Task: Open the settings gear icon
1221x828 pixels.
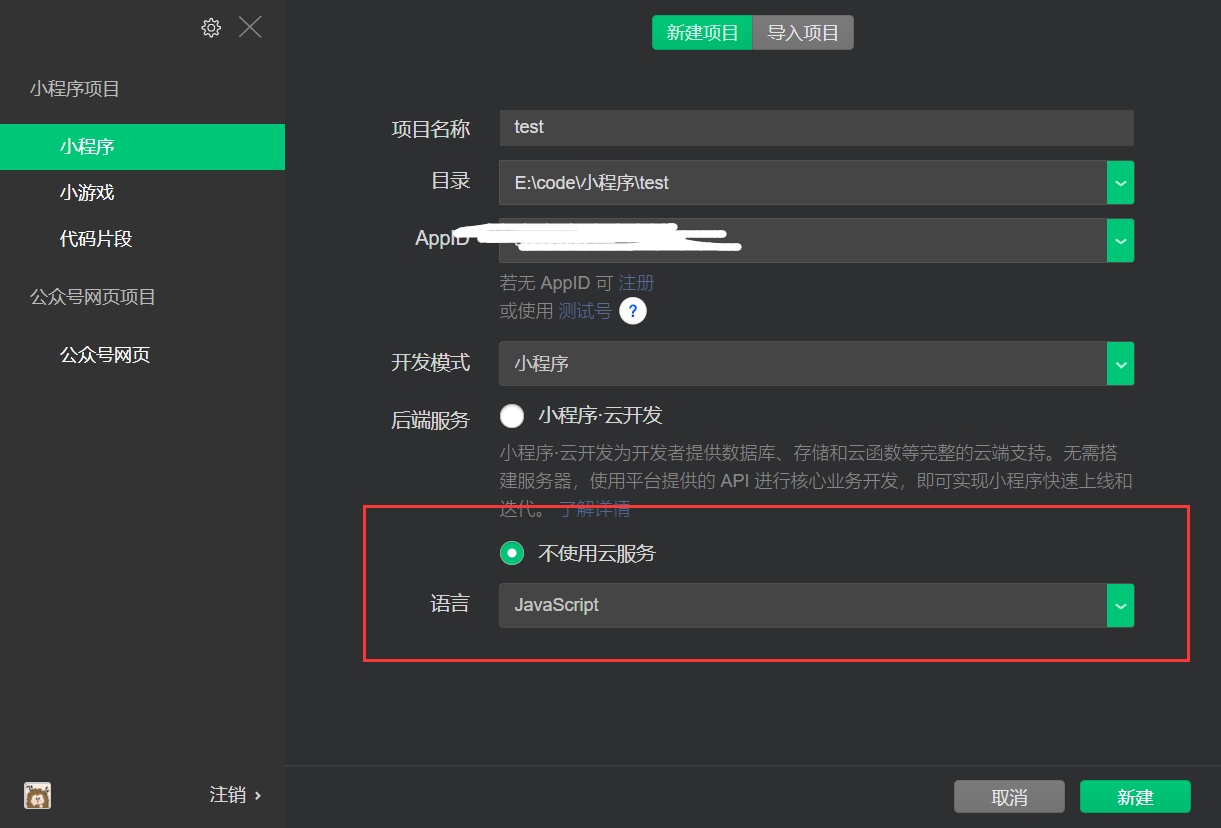Action: click(x=211, y=27)
